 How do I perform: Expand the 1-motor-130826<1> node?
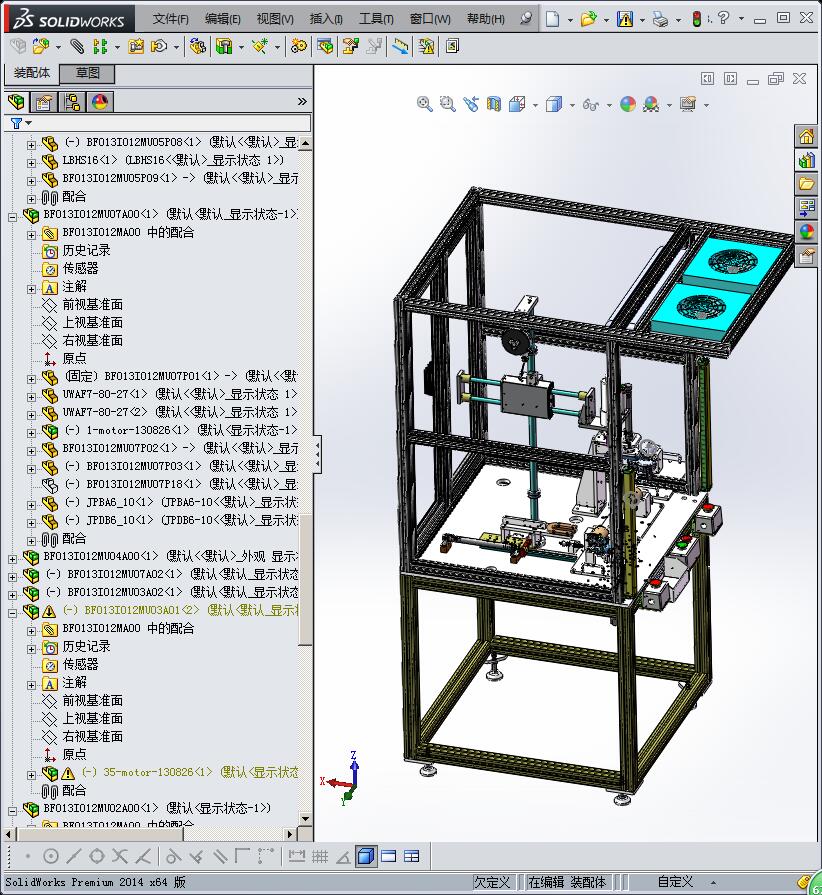pos(31,433)
